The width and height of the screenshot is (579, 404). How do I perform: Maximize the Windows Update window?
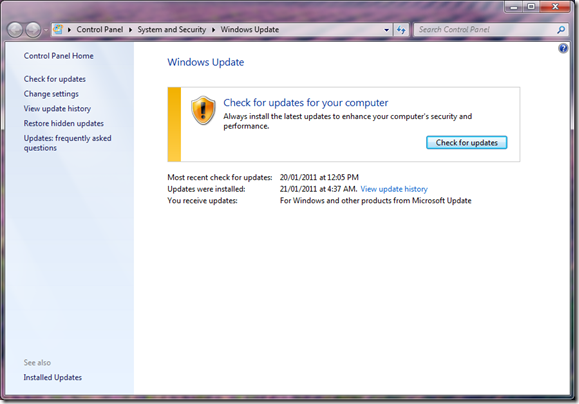pos(531,7)
